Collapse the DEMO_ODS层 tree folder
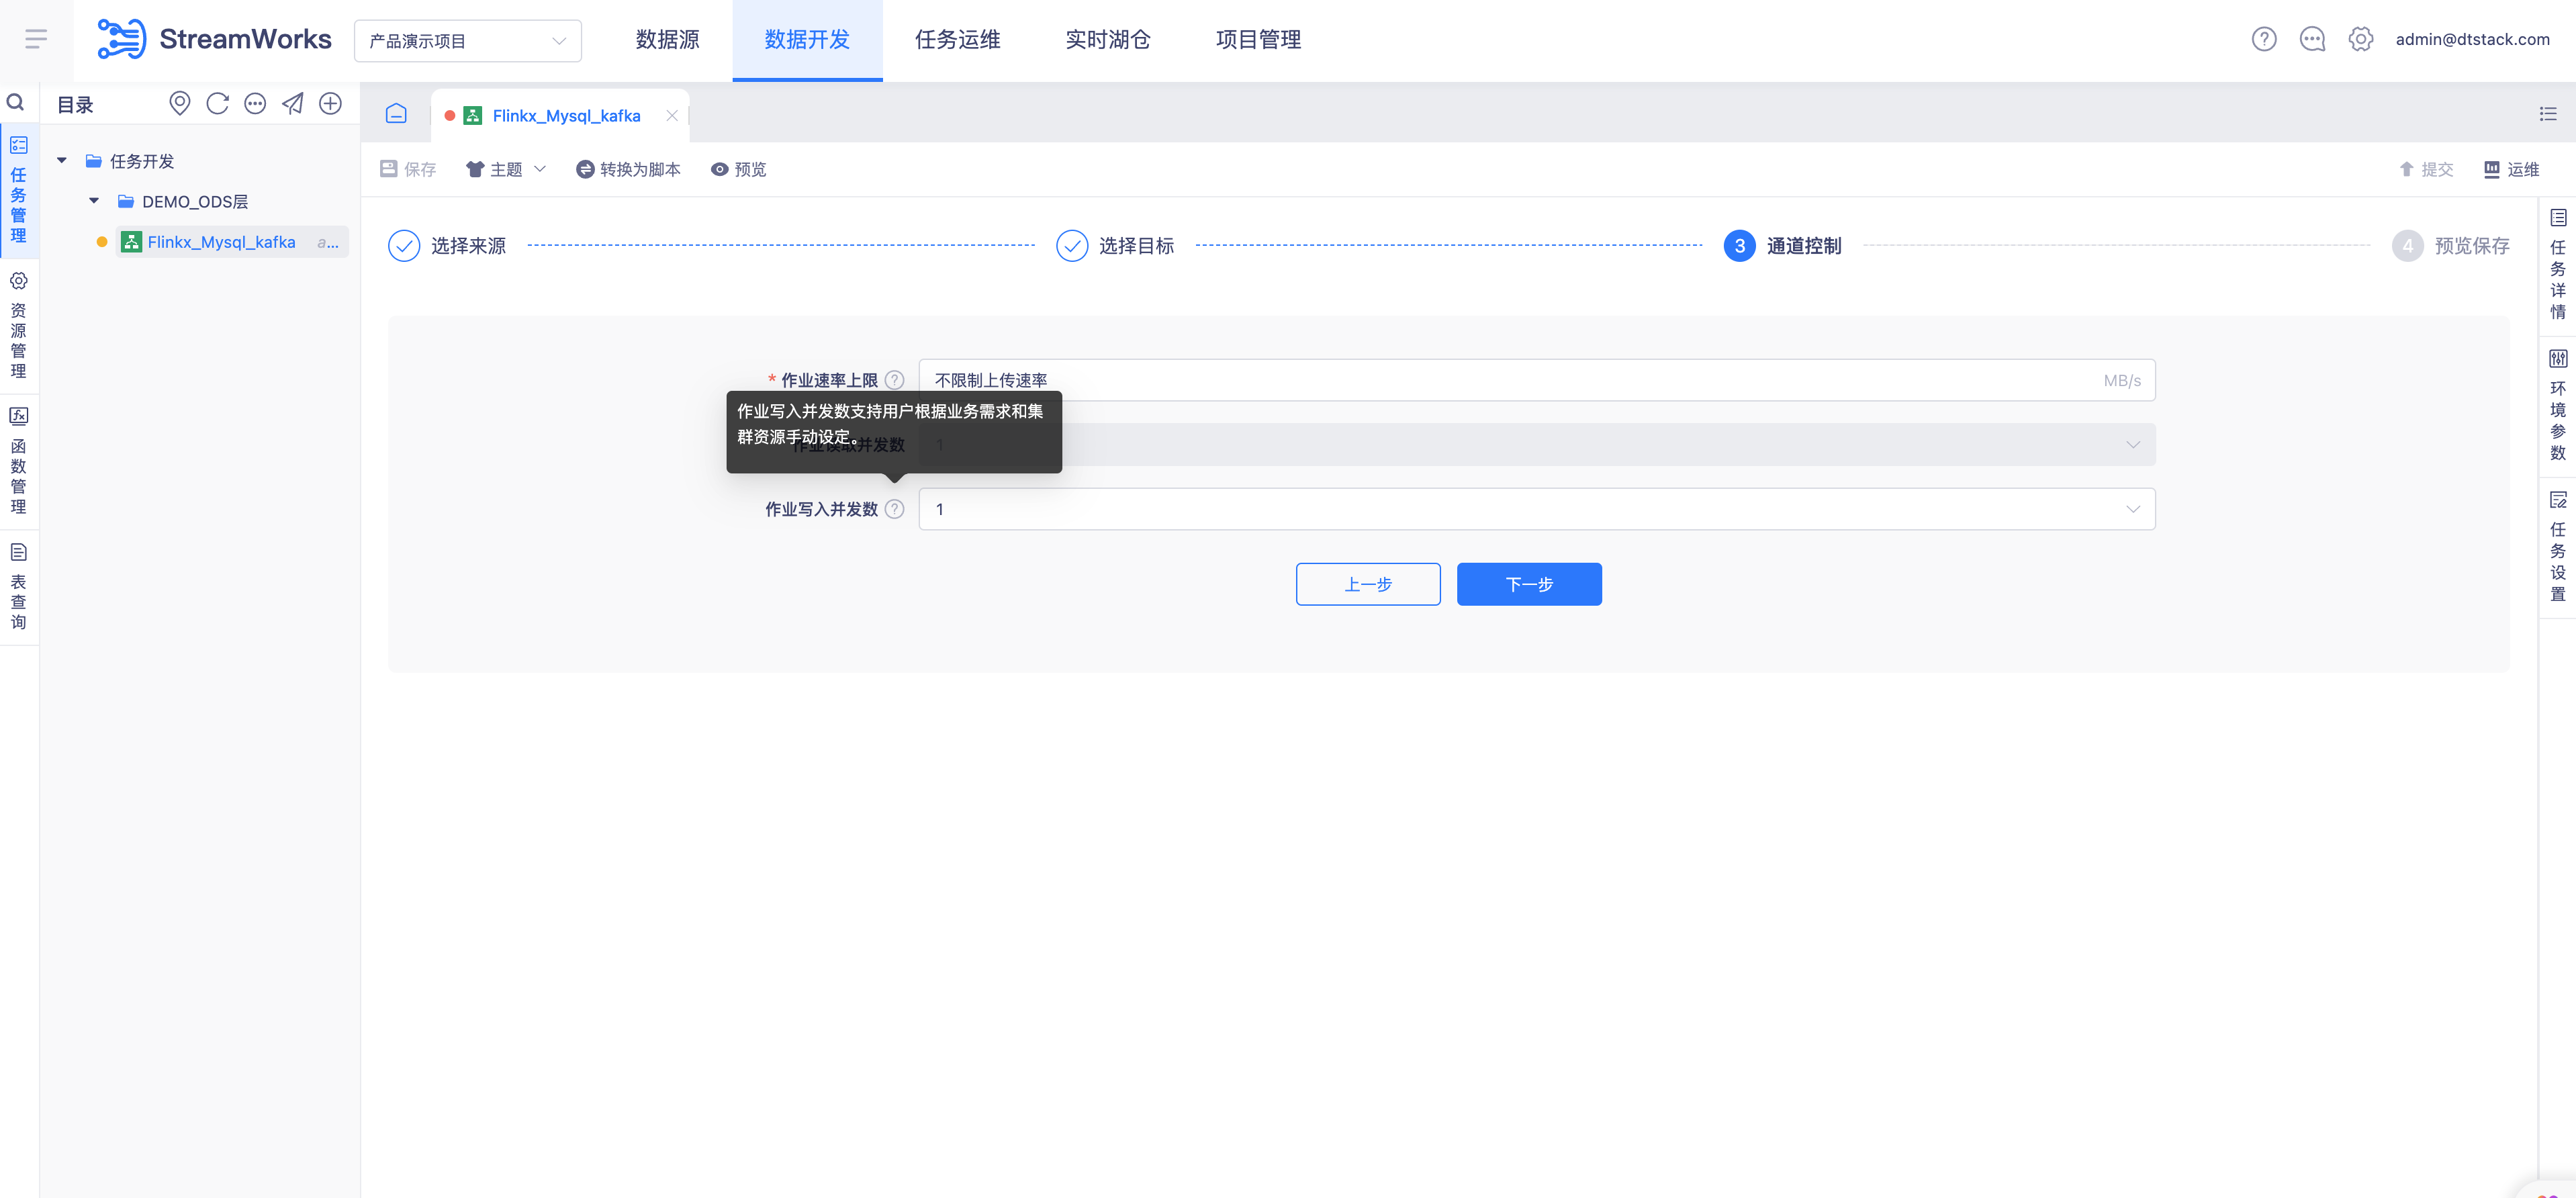The height and width of the screenshot is (1198, 2576). click(94, 201)
